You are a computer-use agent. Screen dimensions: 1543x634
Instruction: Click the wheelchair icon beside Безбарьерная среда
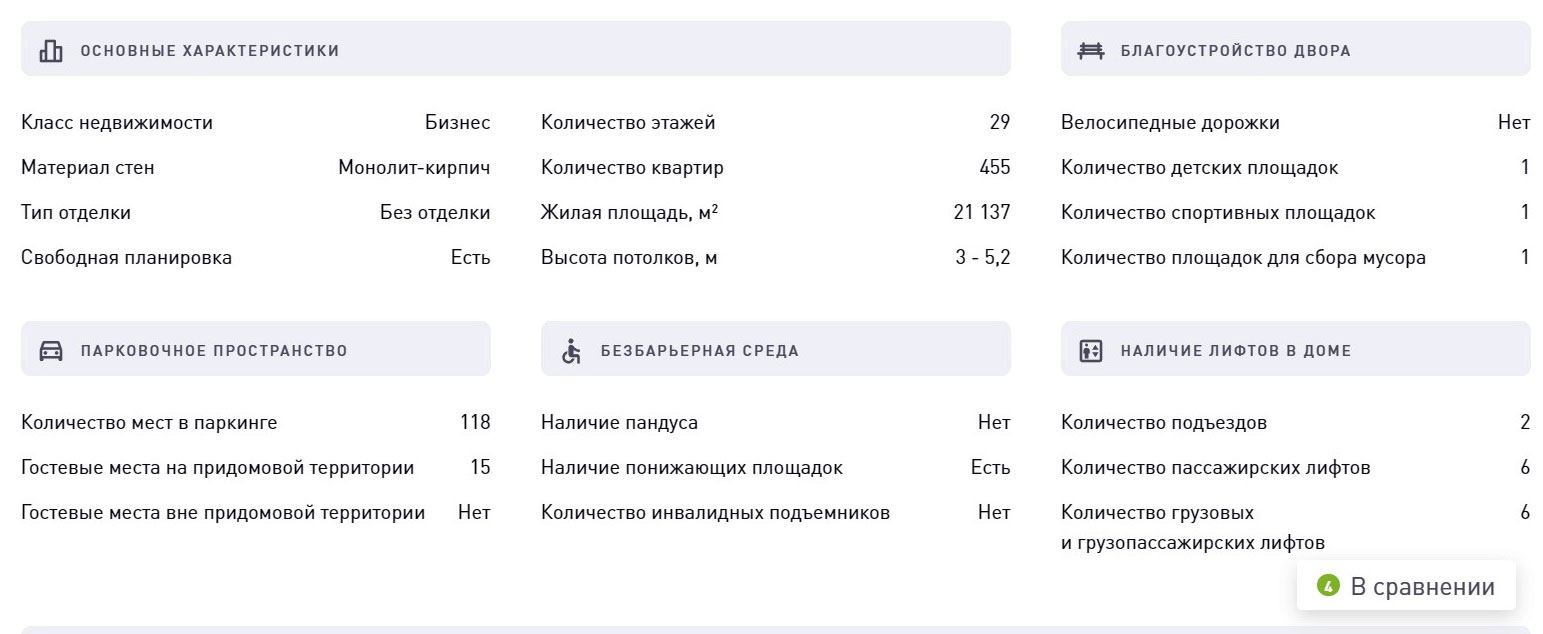pos(571,351)
